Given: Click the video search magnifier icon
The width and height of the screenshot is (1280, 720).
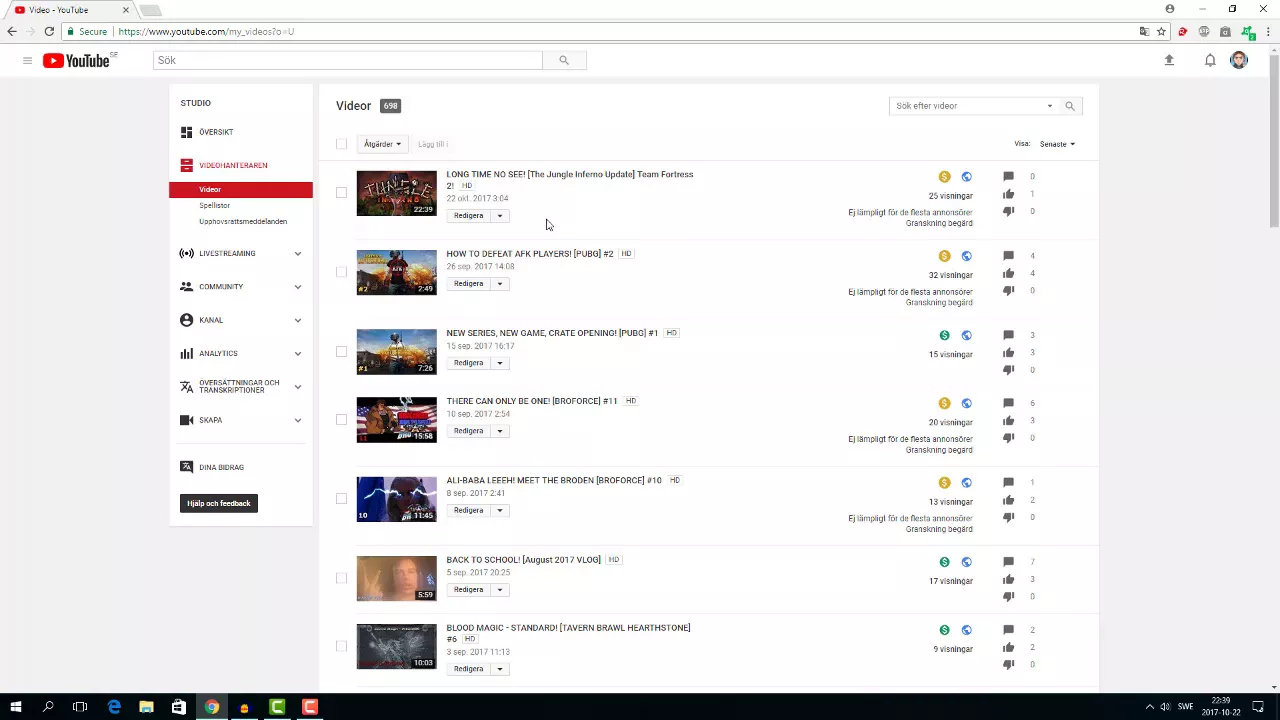Looking at the screenshot, I should tap(1070, 106).
